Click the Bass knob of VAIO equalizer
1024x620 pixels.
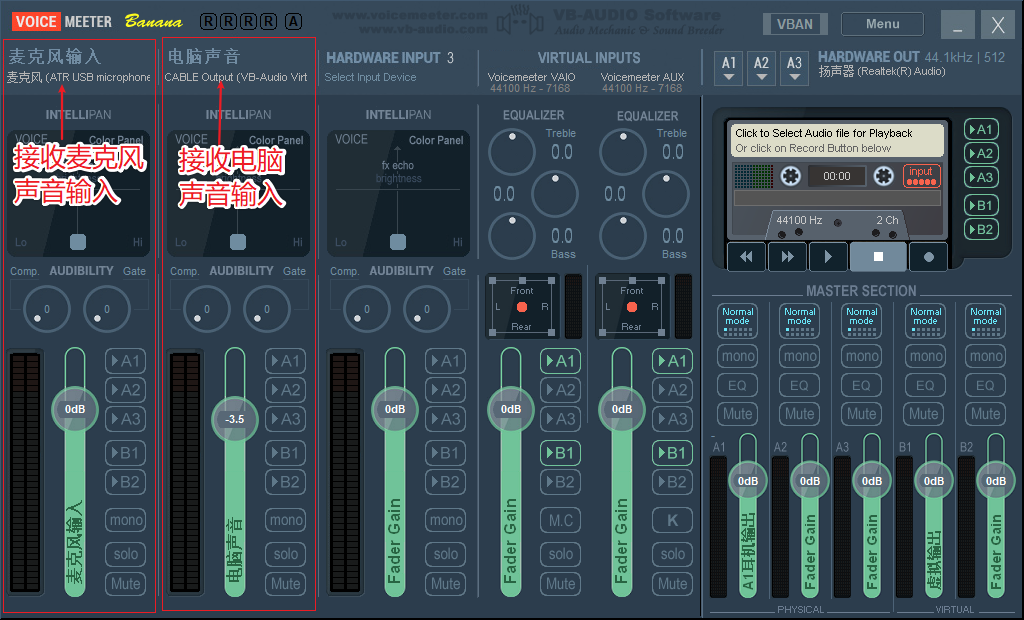tap(512, 236)
